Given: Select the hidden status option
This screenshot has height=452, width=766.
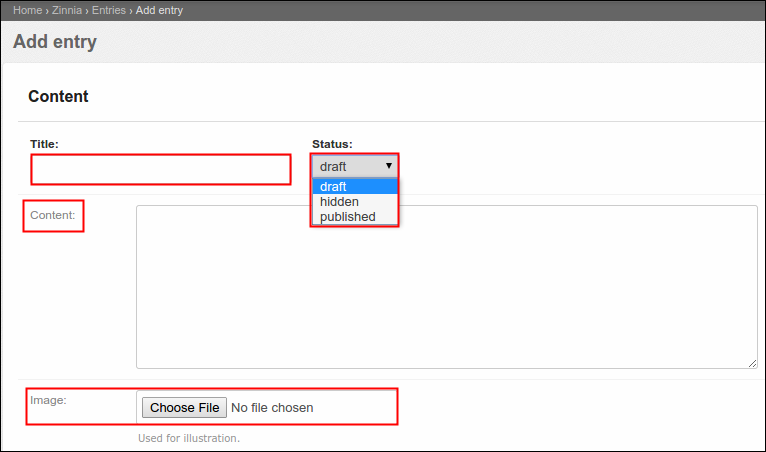Looking at the screenshot, I should [x=355, y=202].
